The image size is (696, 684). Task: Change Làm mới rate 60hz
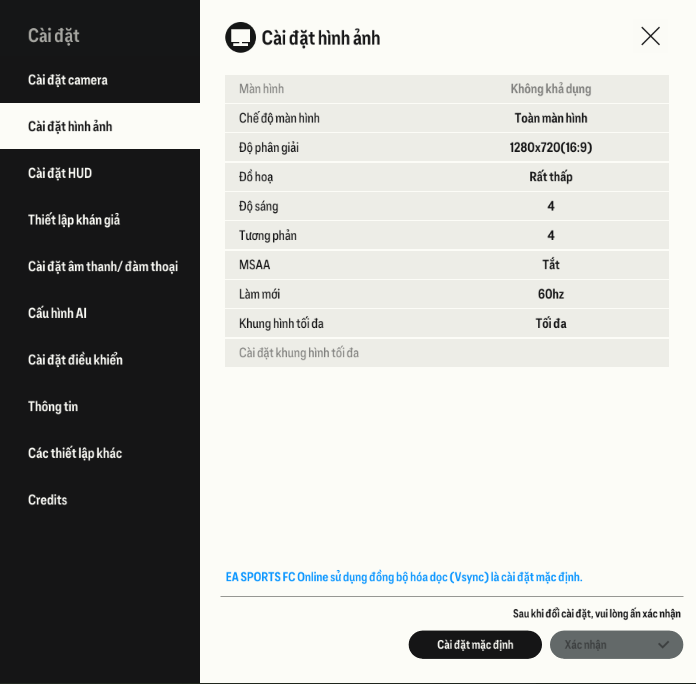click(x=551, y=294)
